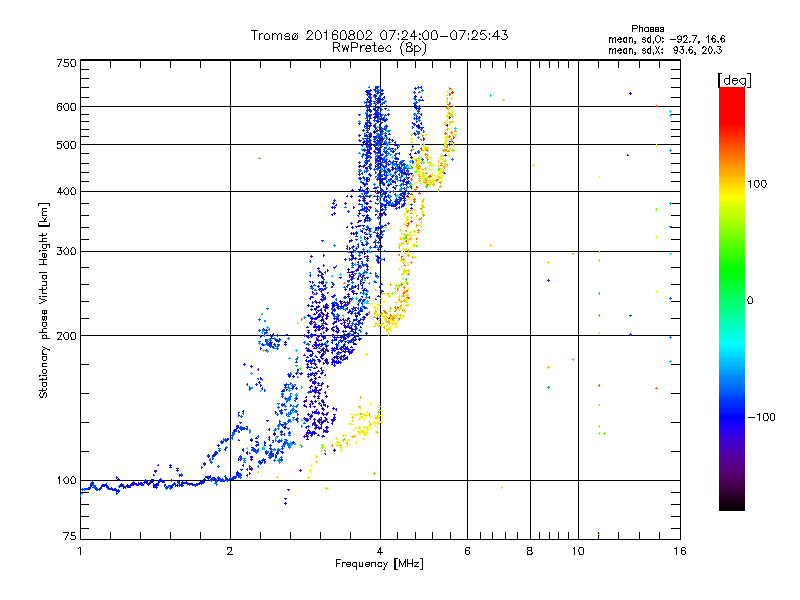Viewport: 800px width, 600px height.
Task: Click the yellow X-mode cluster near 130 km
Action: tap(363, 423)
